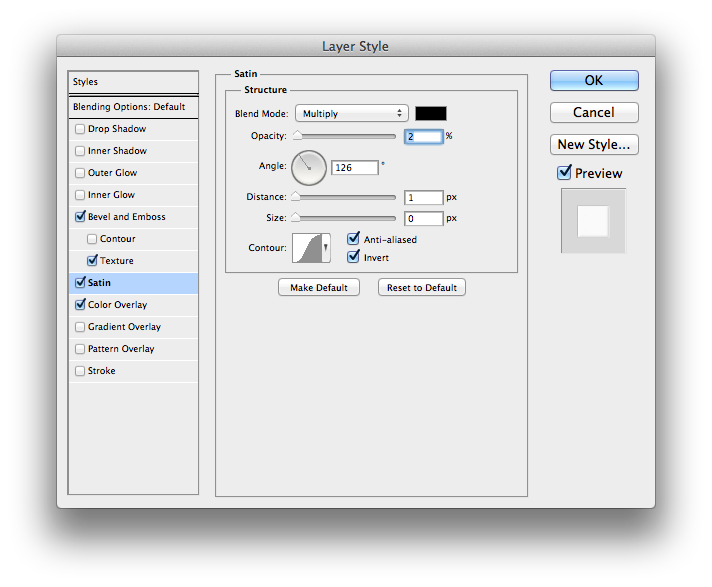Turn off Color Overlay checkbox
The width and height of the screenshot is (712, 587).
coord(80,305)
